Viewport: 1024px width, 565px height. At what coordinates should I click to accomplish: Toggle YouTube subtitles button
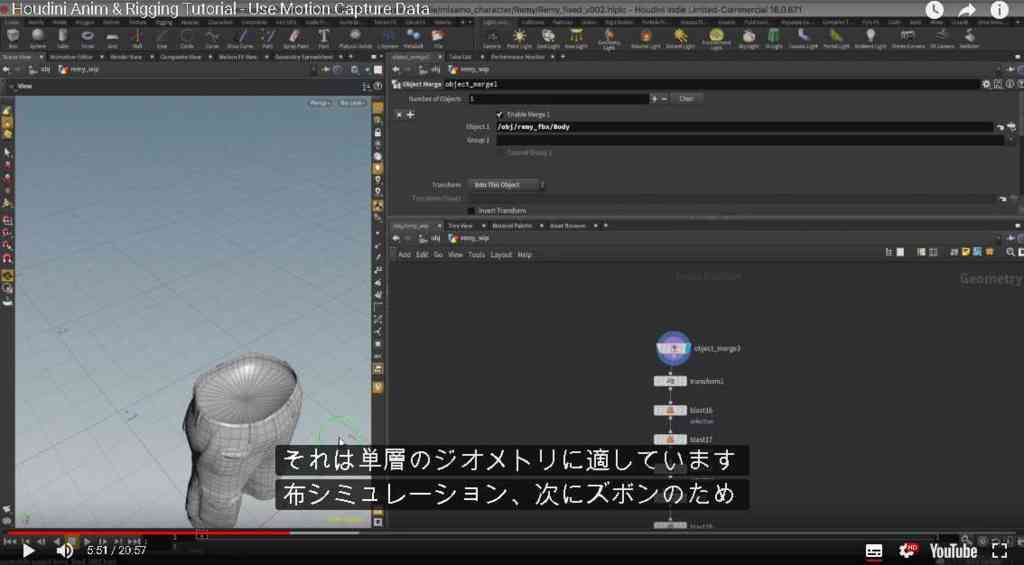(874, 551)
